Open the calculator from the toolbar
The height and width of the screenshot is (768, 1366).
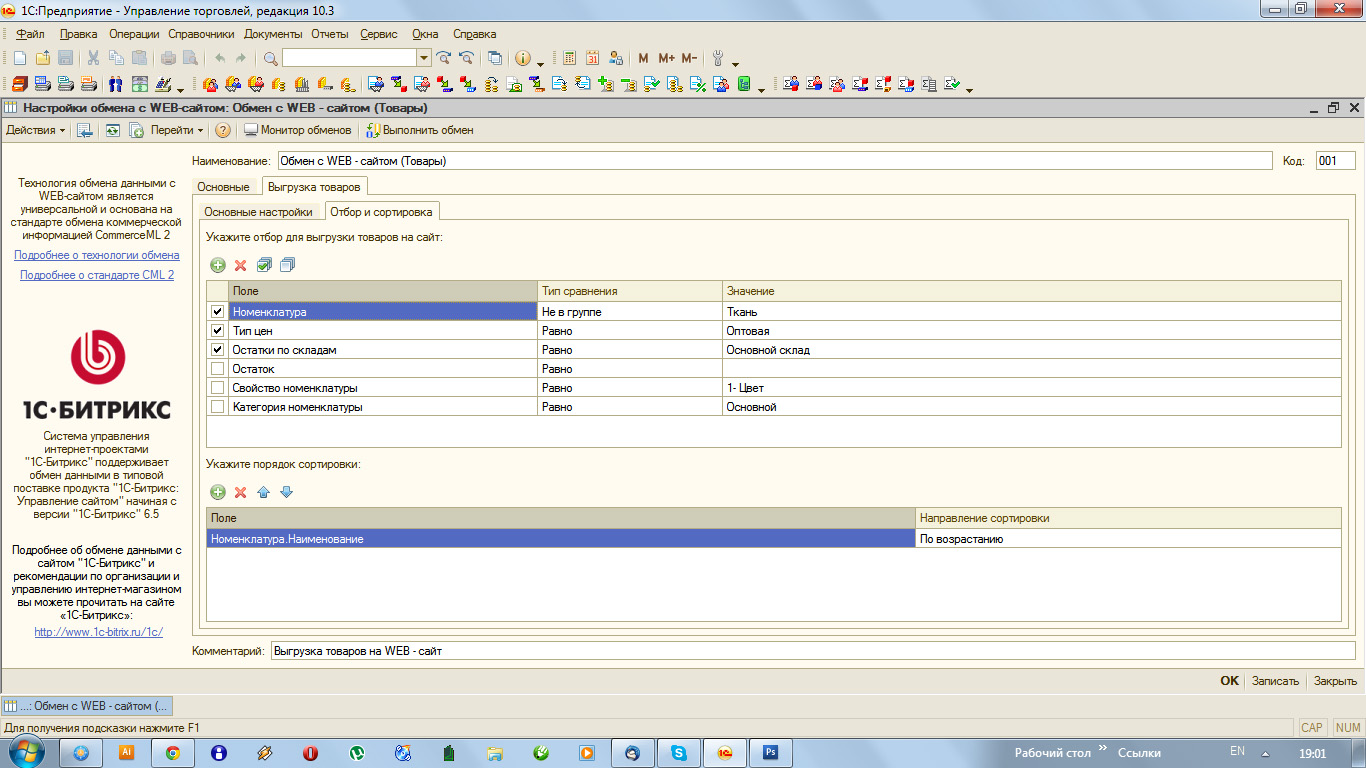point(570,58)
